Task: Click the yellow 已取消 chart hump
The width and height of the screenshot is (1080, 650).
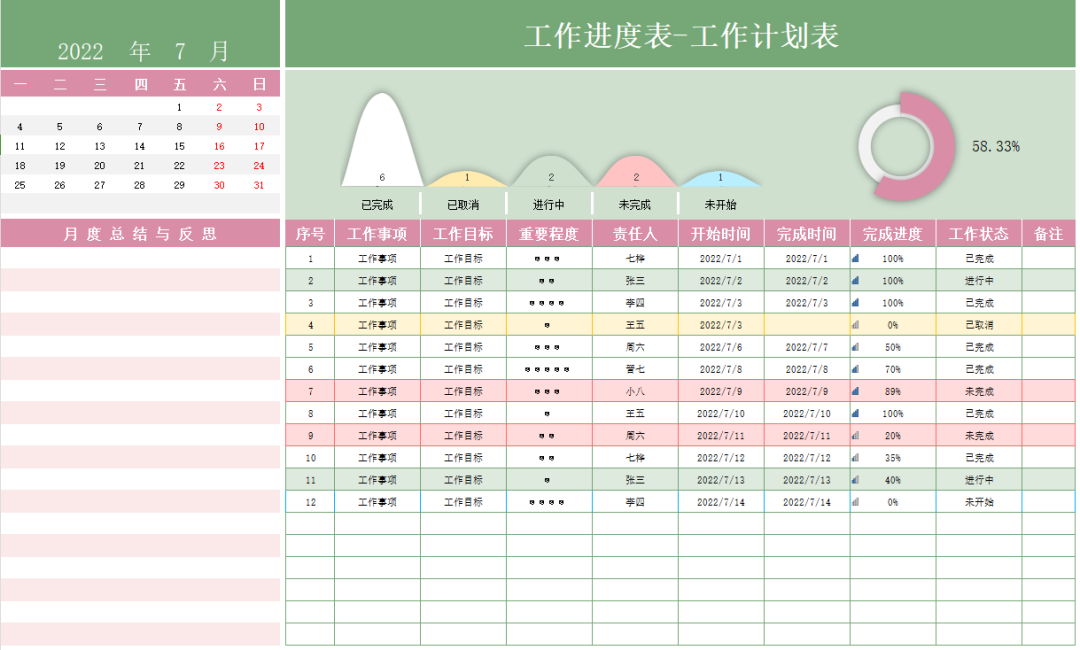Action: click(466, 178)
